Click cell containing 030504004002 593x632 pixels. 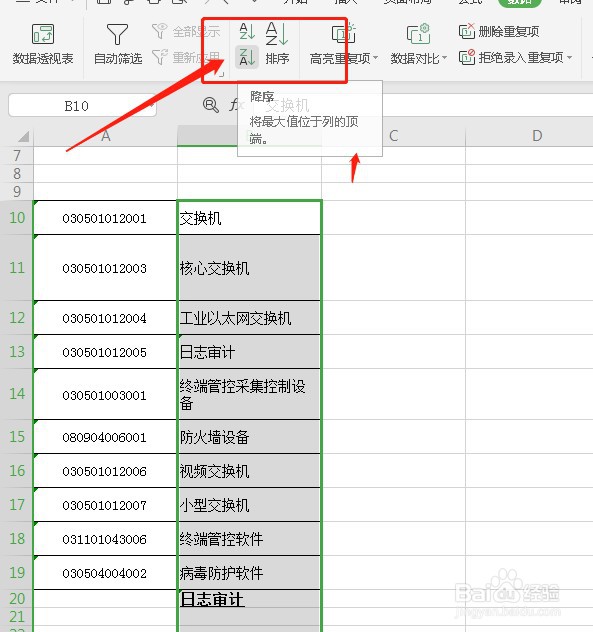point(105,573)
